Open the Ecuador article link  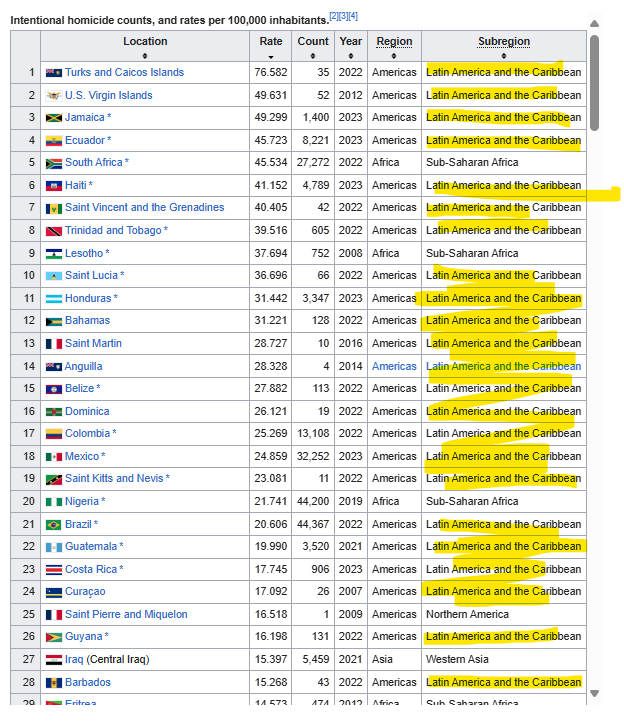click(x=85, y=141)
